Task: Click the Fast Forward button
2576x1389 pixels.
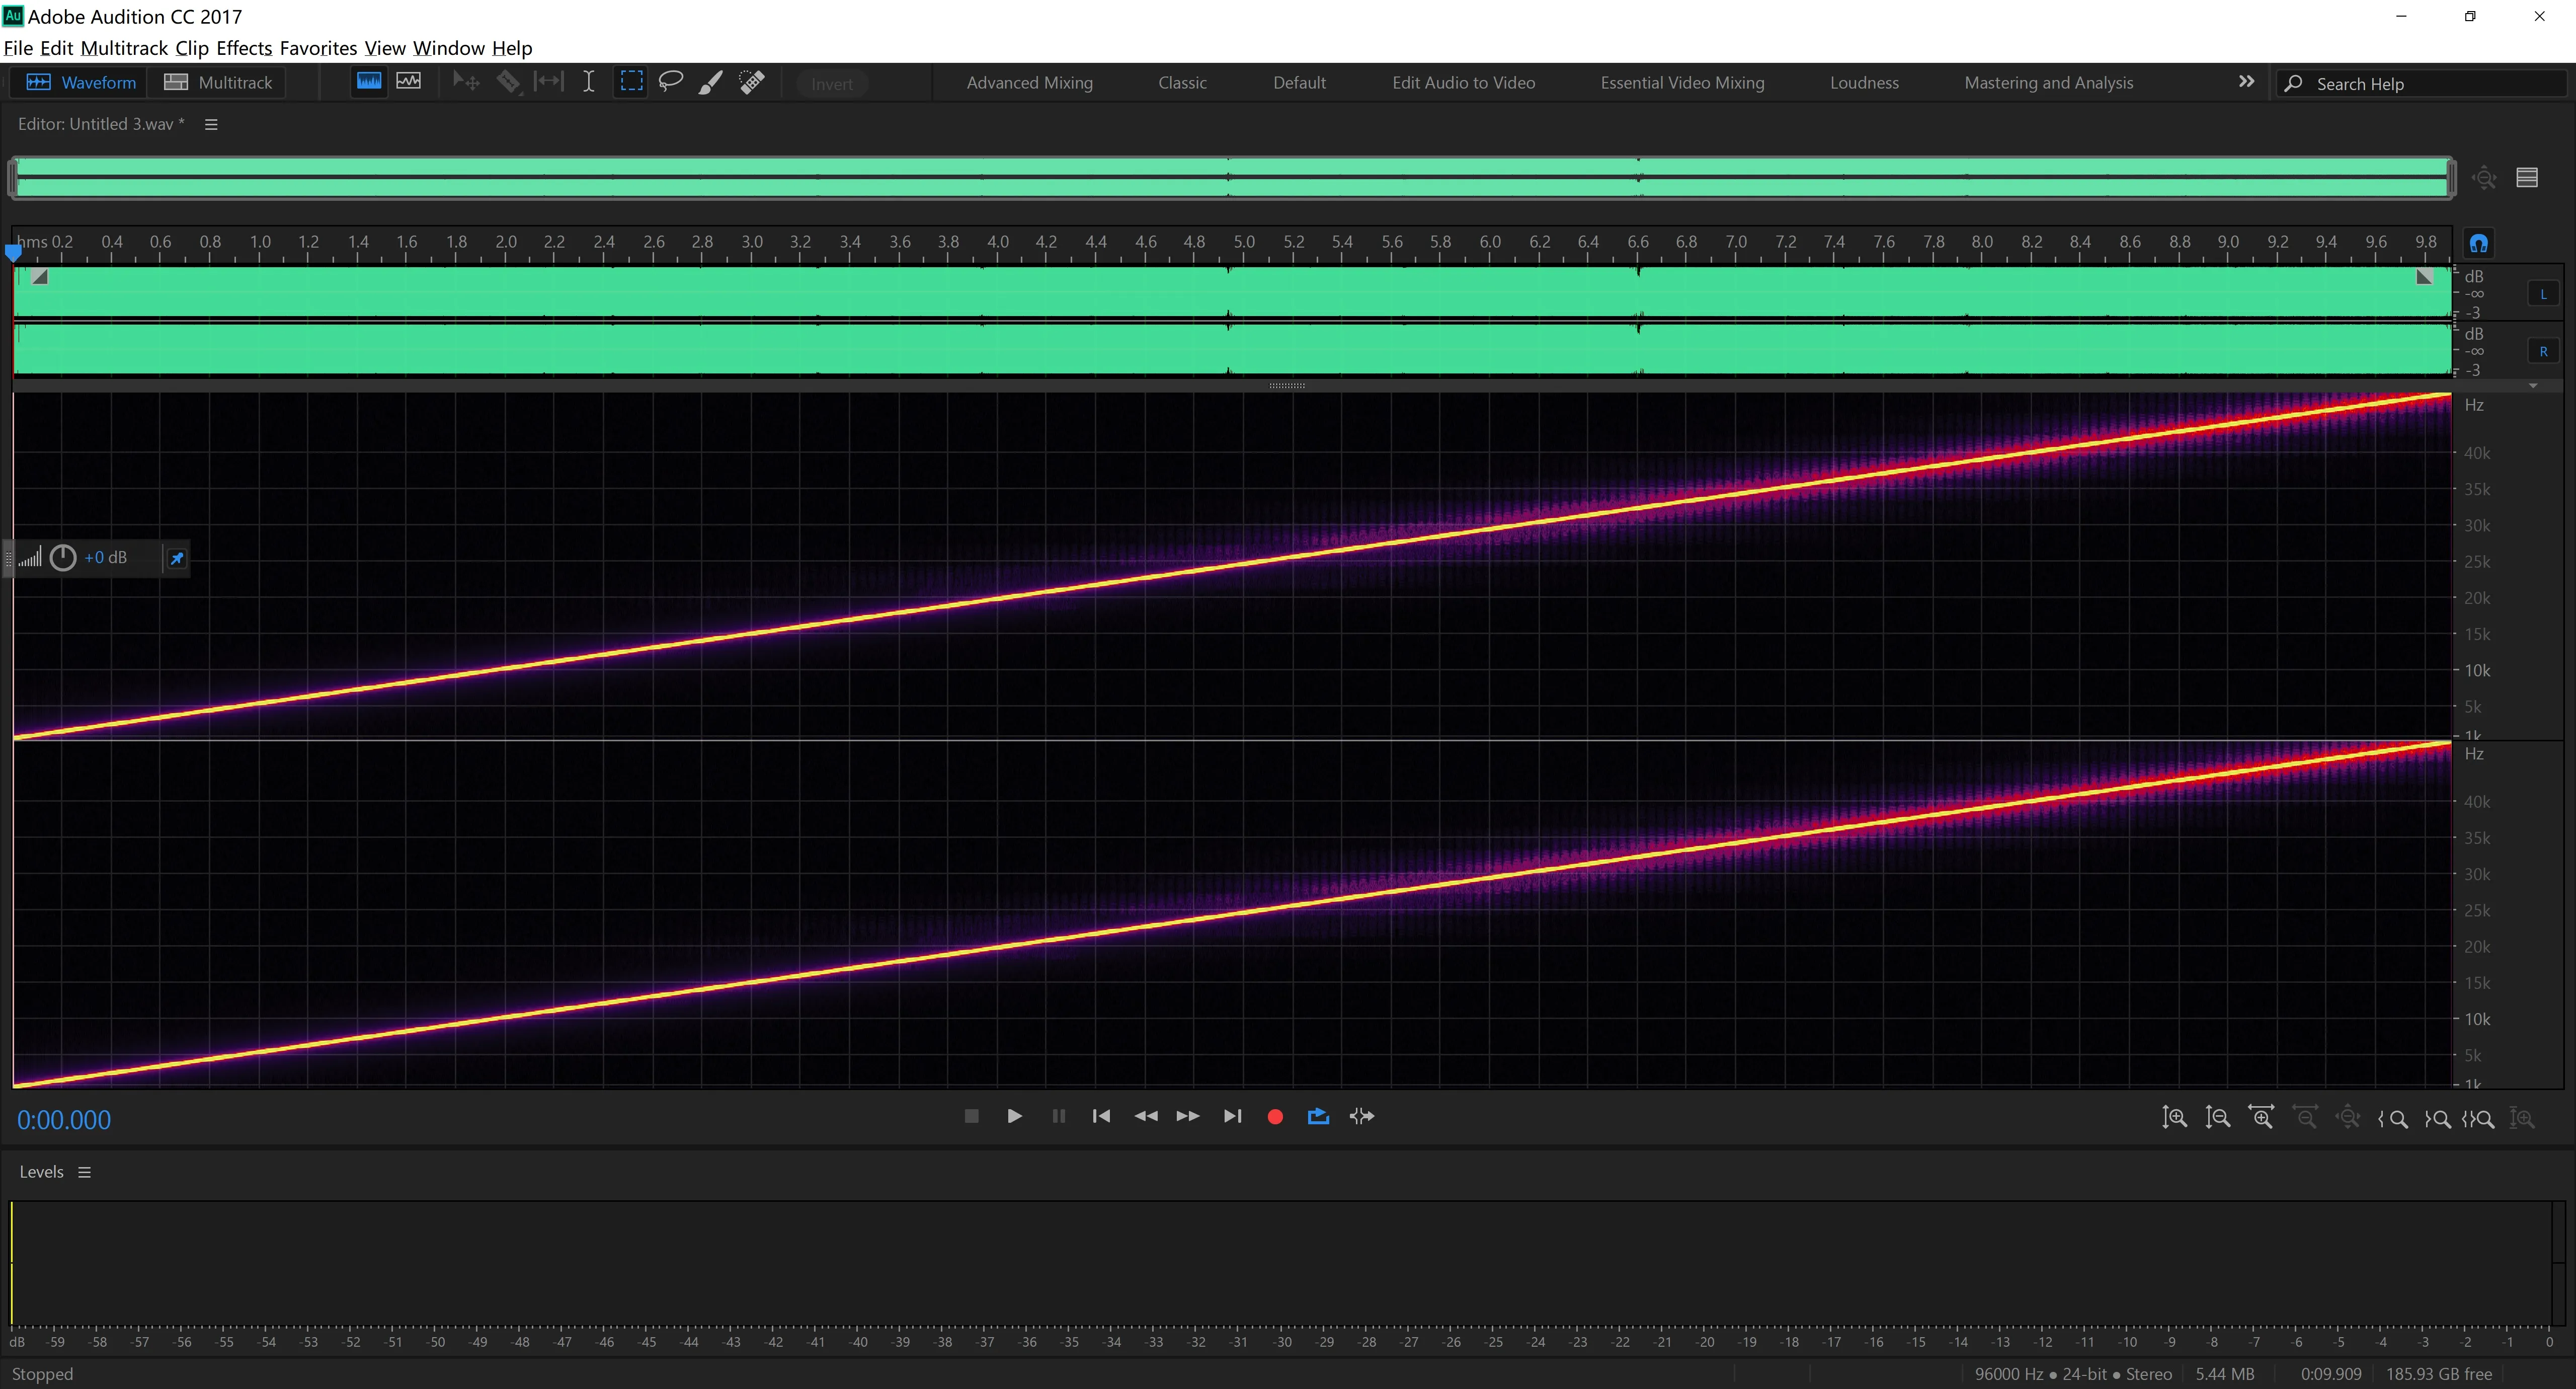Action: (1188, 1116)
